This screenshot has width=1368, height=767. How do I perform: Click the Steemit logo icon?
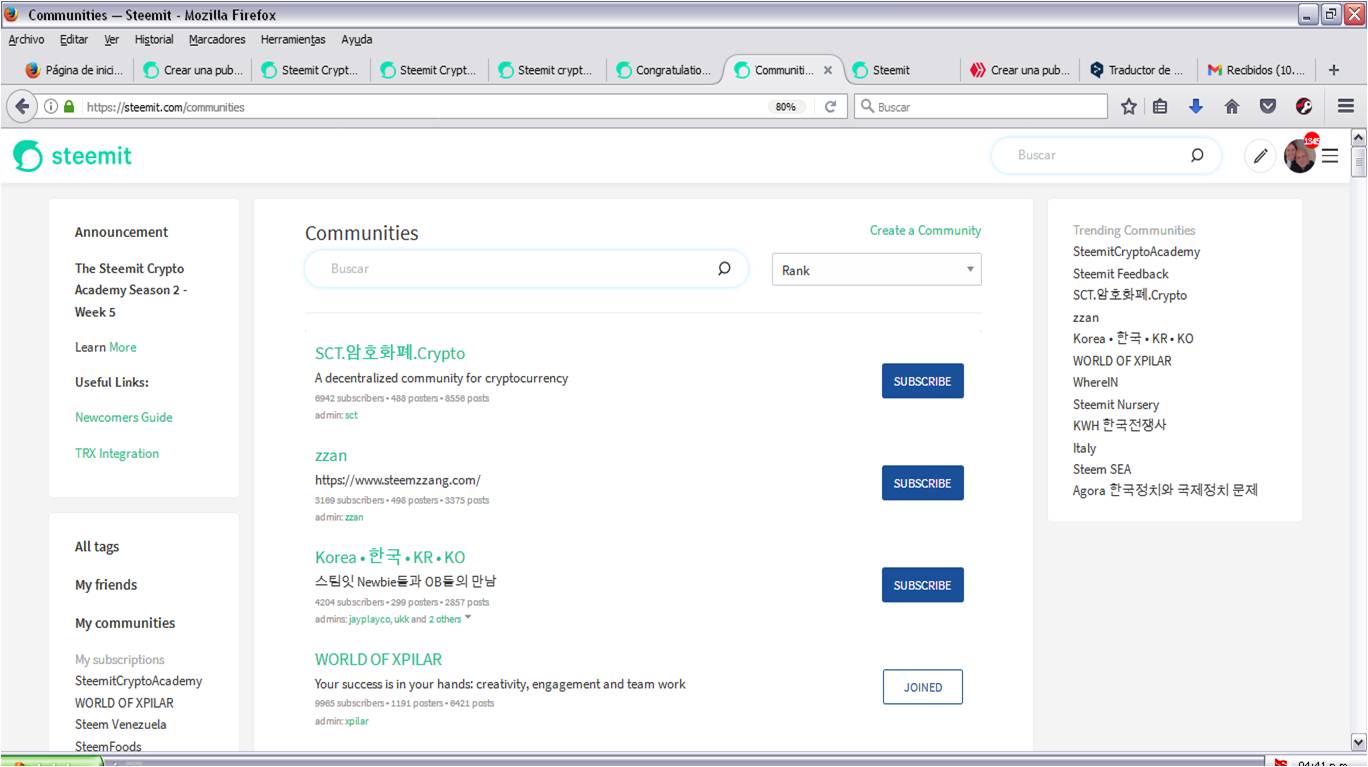point(28,156)
